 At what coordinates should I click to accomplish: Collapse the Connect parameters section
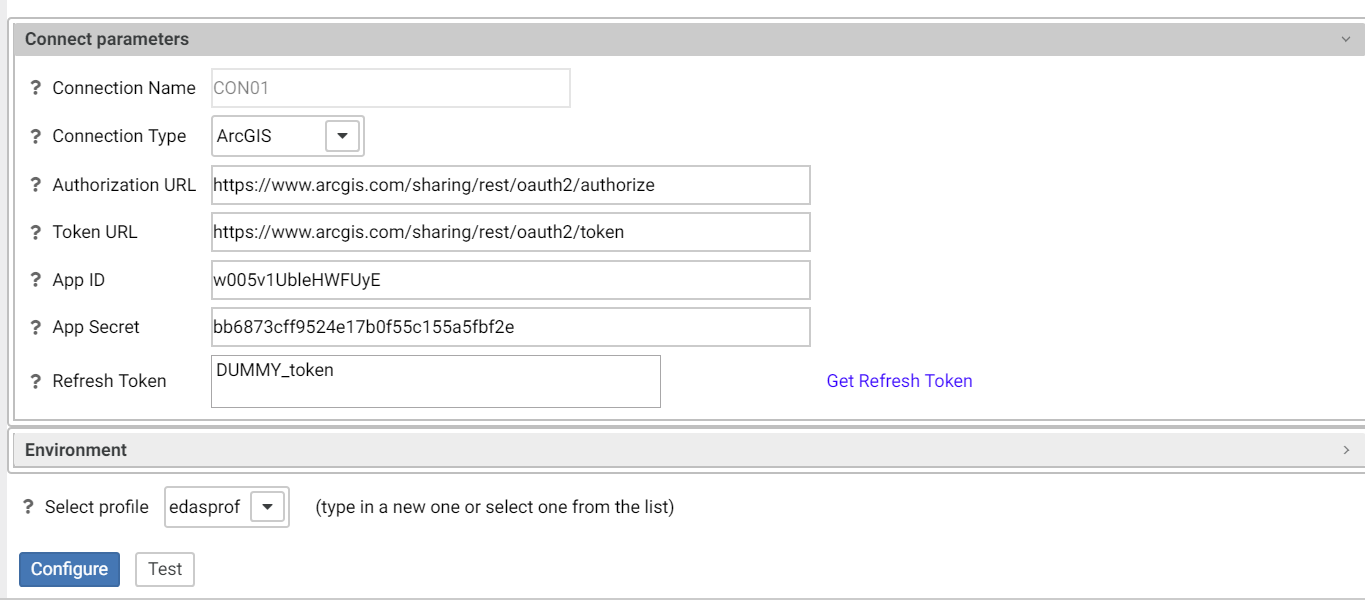1345,40
